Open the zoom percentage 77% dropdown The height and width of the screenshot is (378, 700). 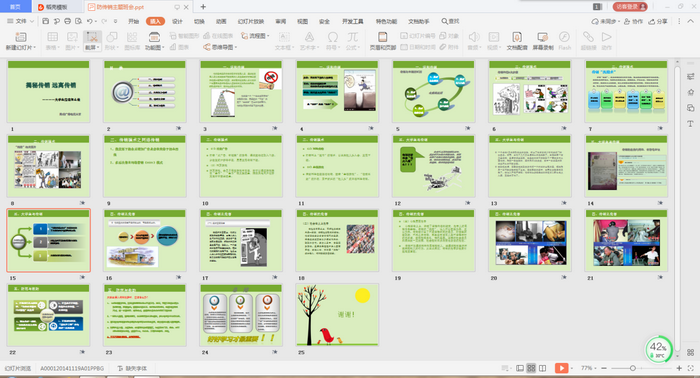[x=589, y=368]
